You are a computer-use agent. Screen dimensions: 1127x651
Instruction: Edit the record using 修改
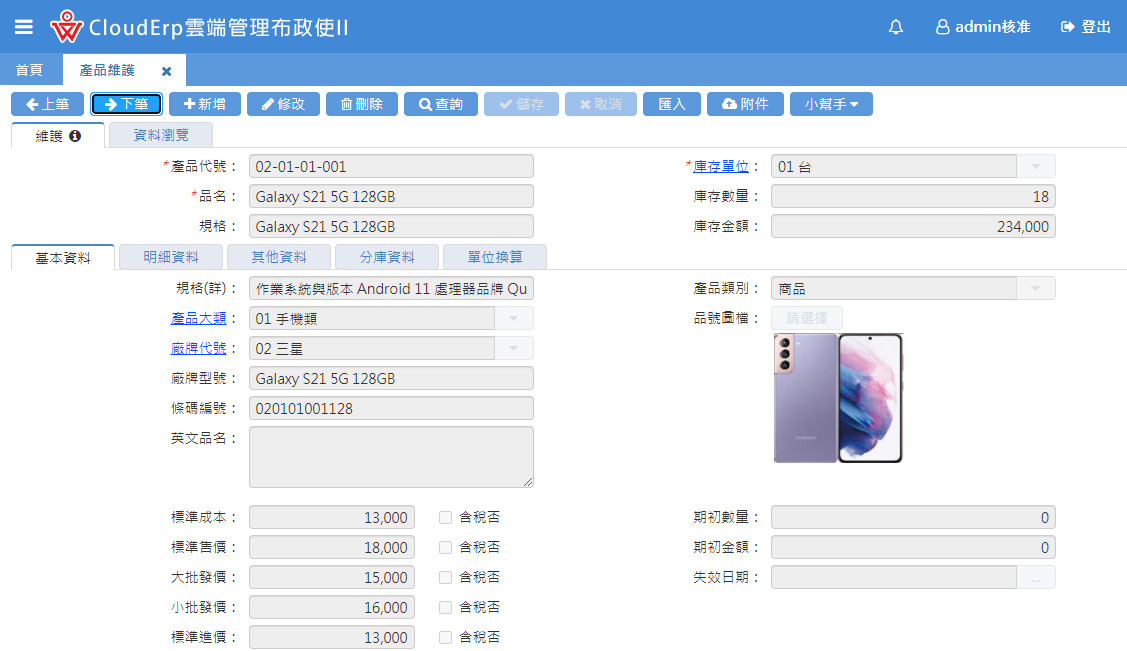(283, 104)
